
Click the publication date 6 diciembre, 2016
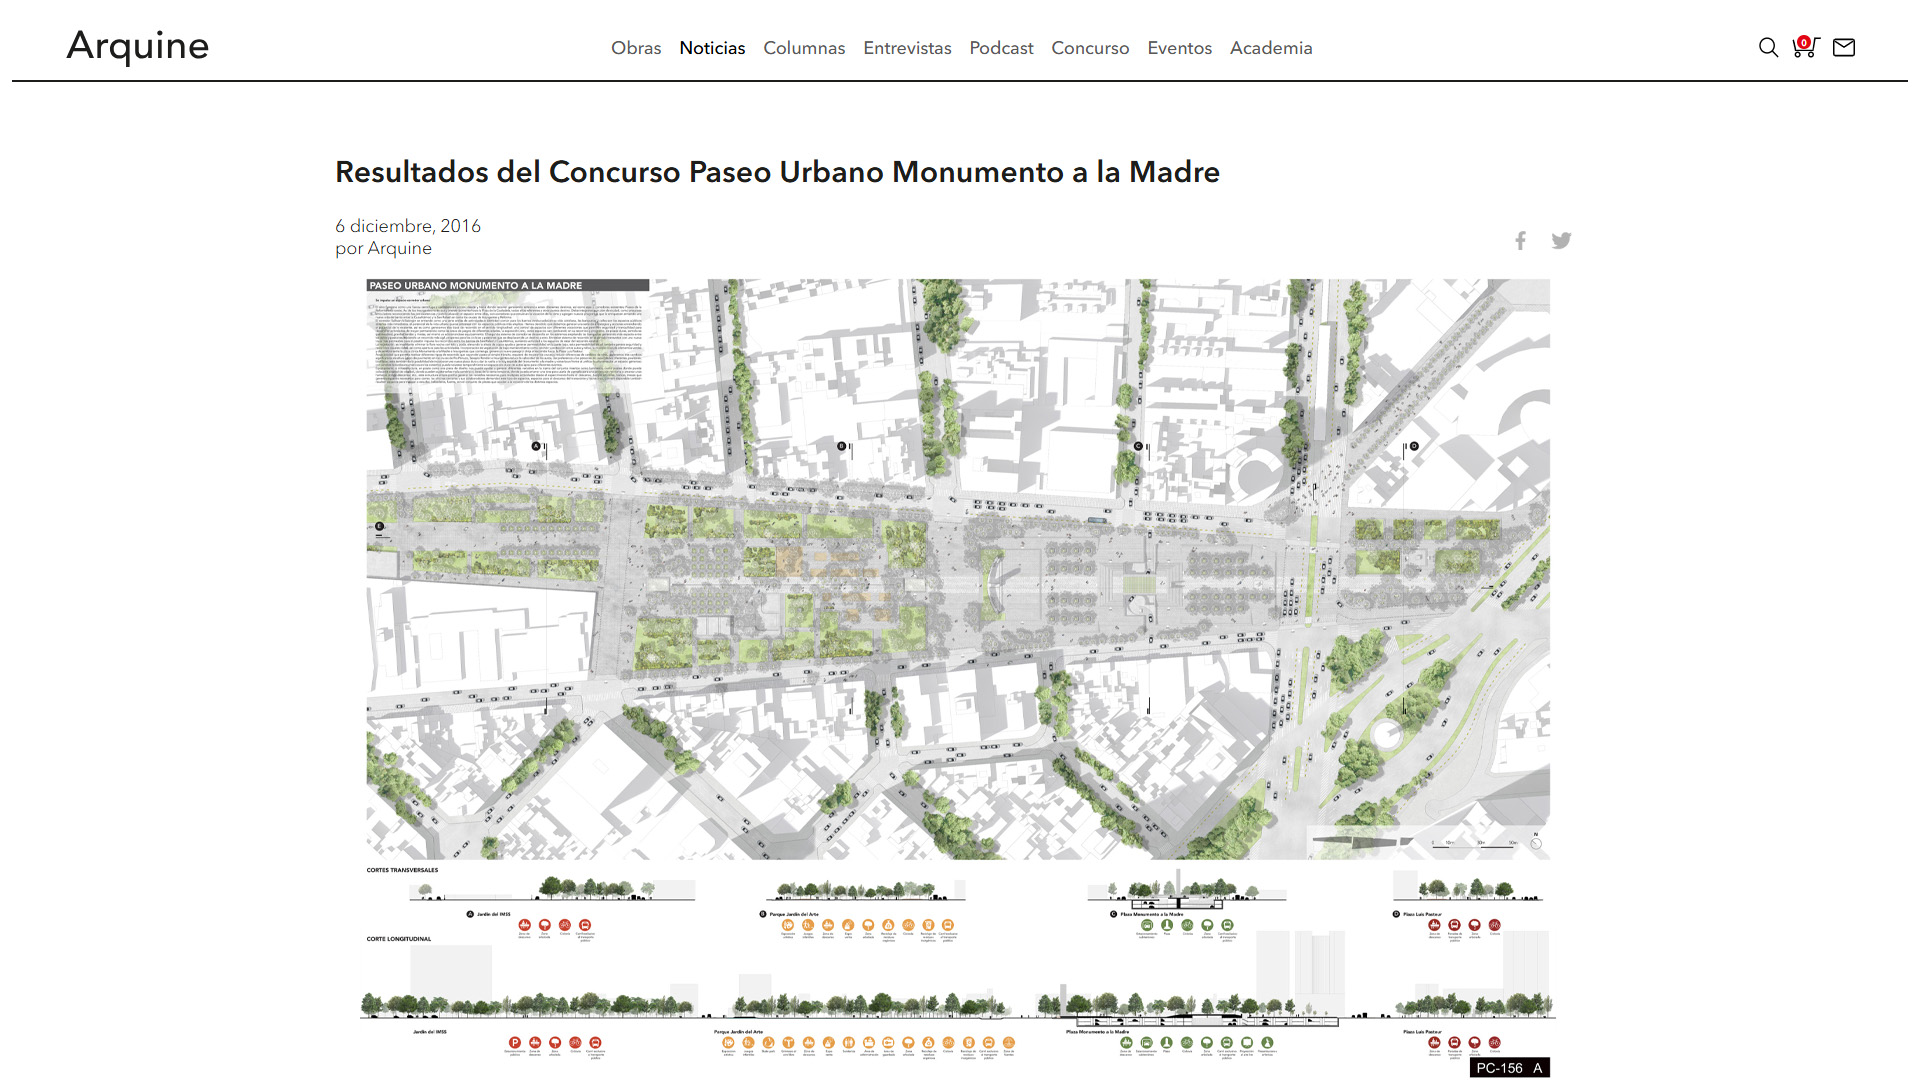[x=408, y=226]
